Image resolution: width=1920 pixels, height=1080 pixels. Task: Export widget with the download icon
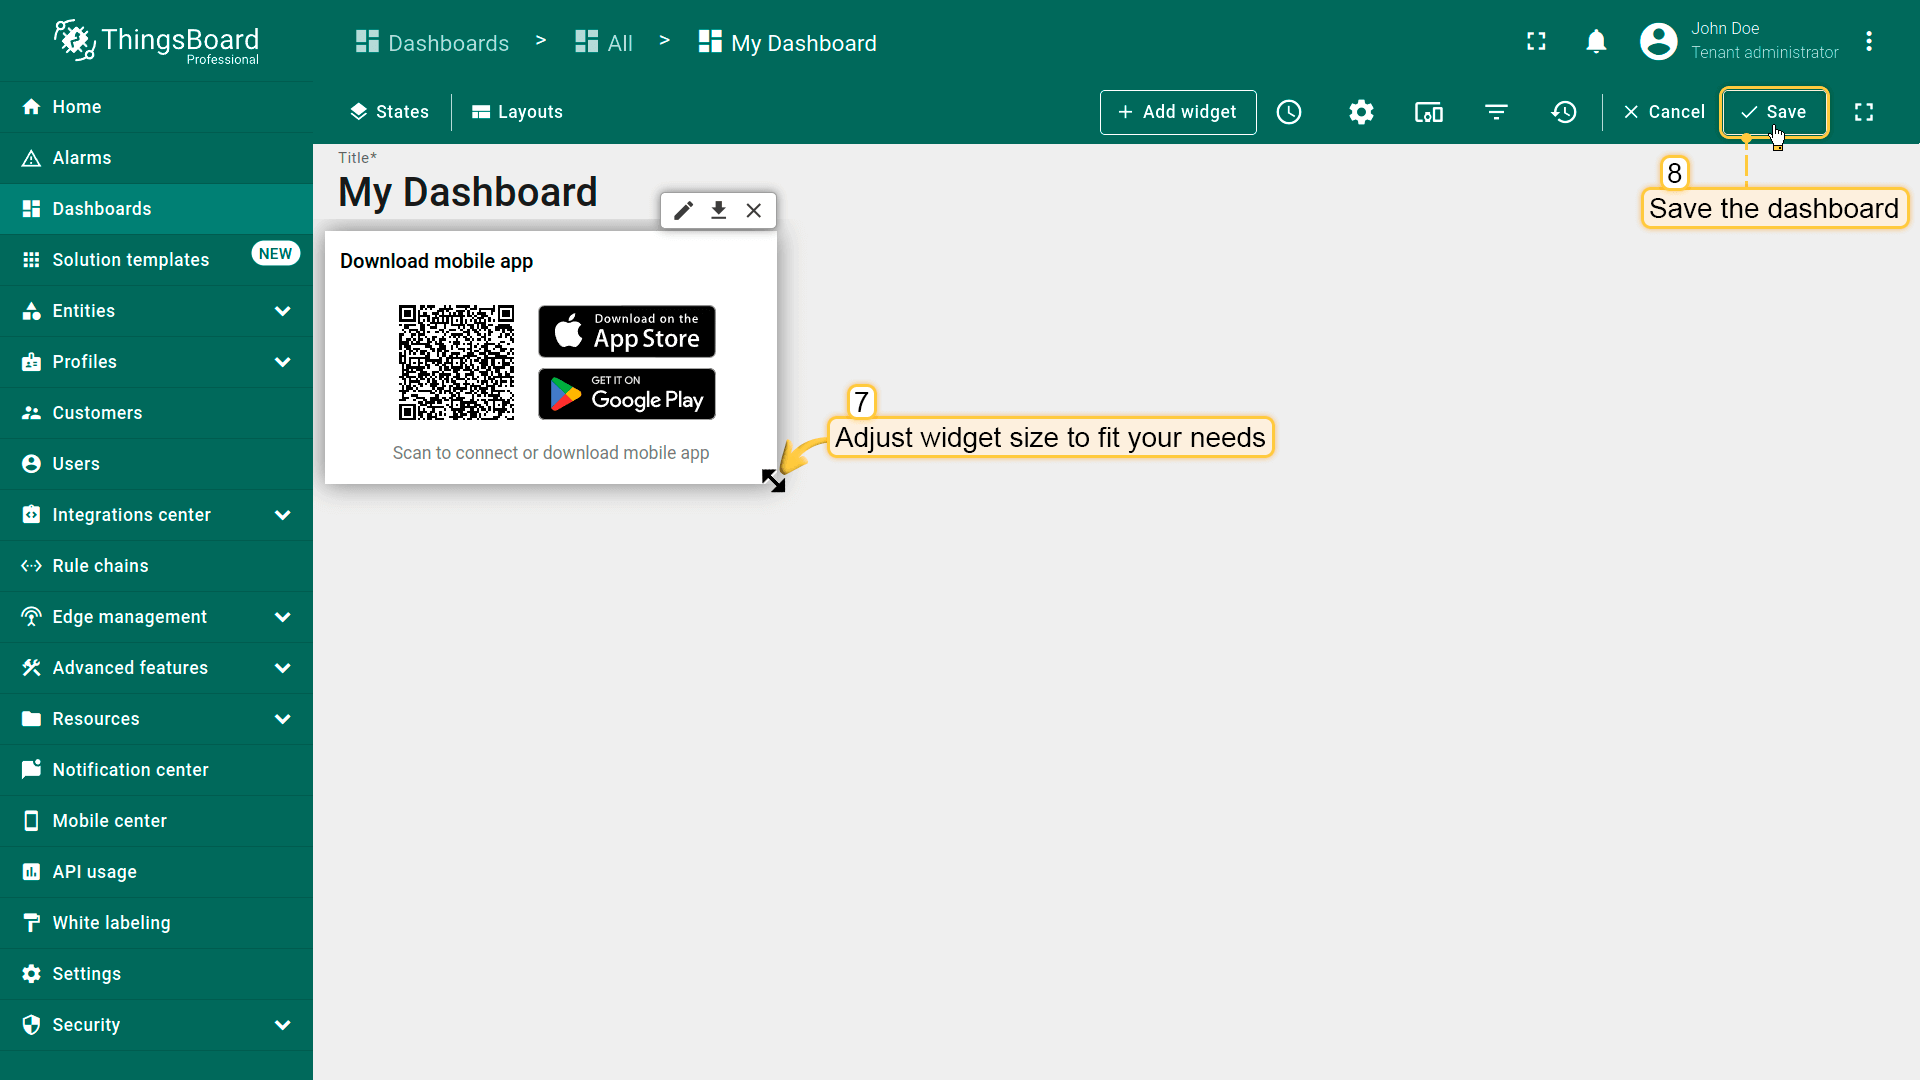(718, 210)
